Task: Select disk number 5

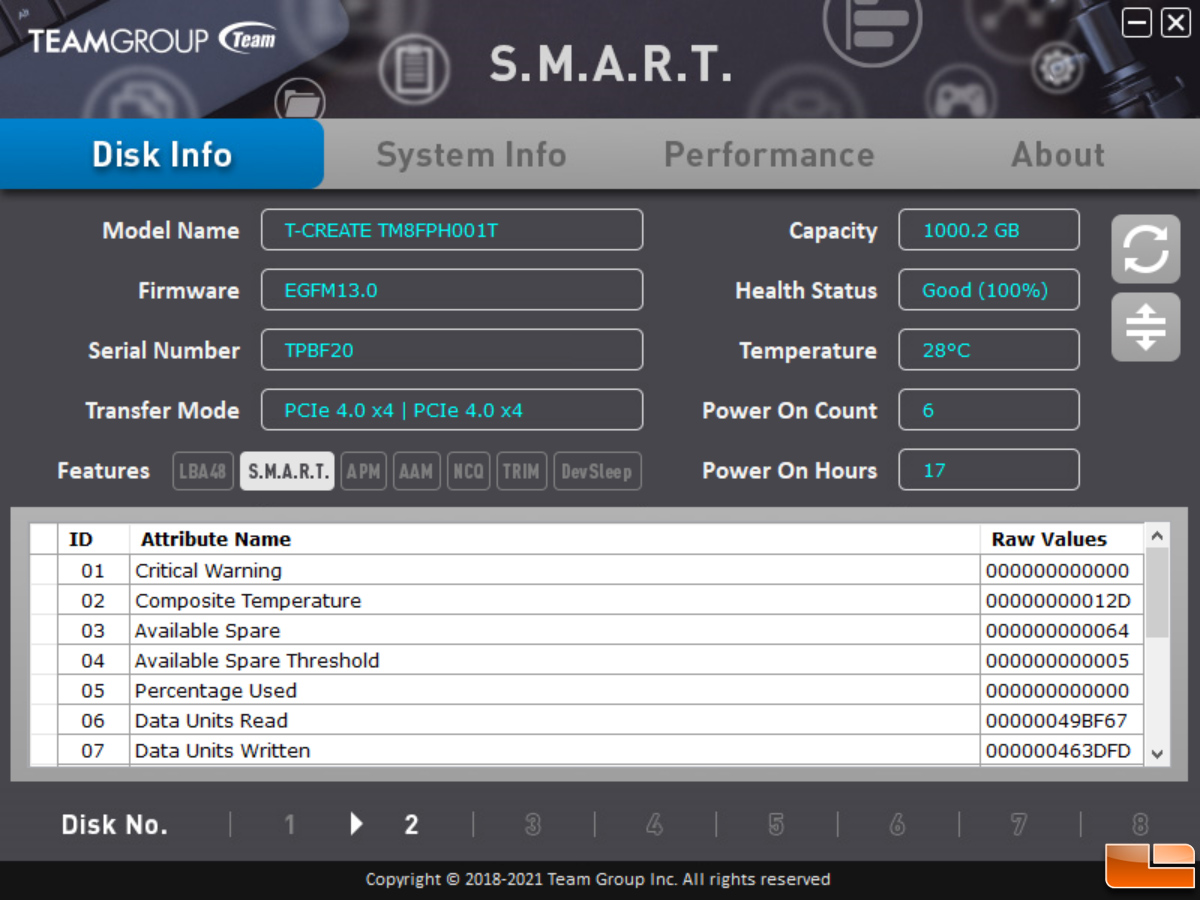Action: 776,825
